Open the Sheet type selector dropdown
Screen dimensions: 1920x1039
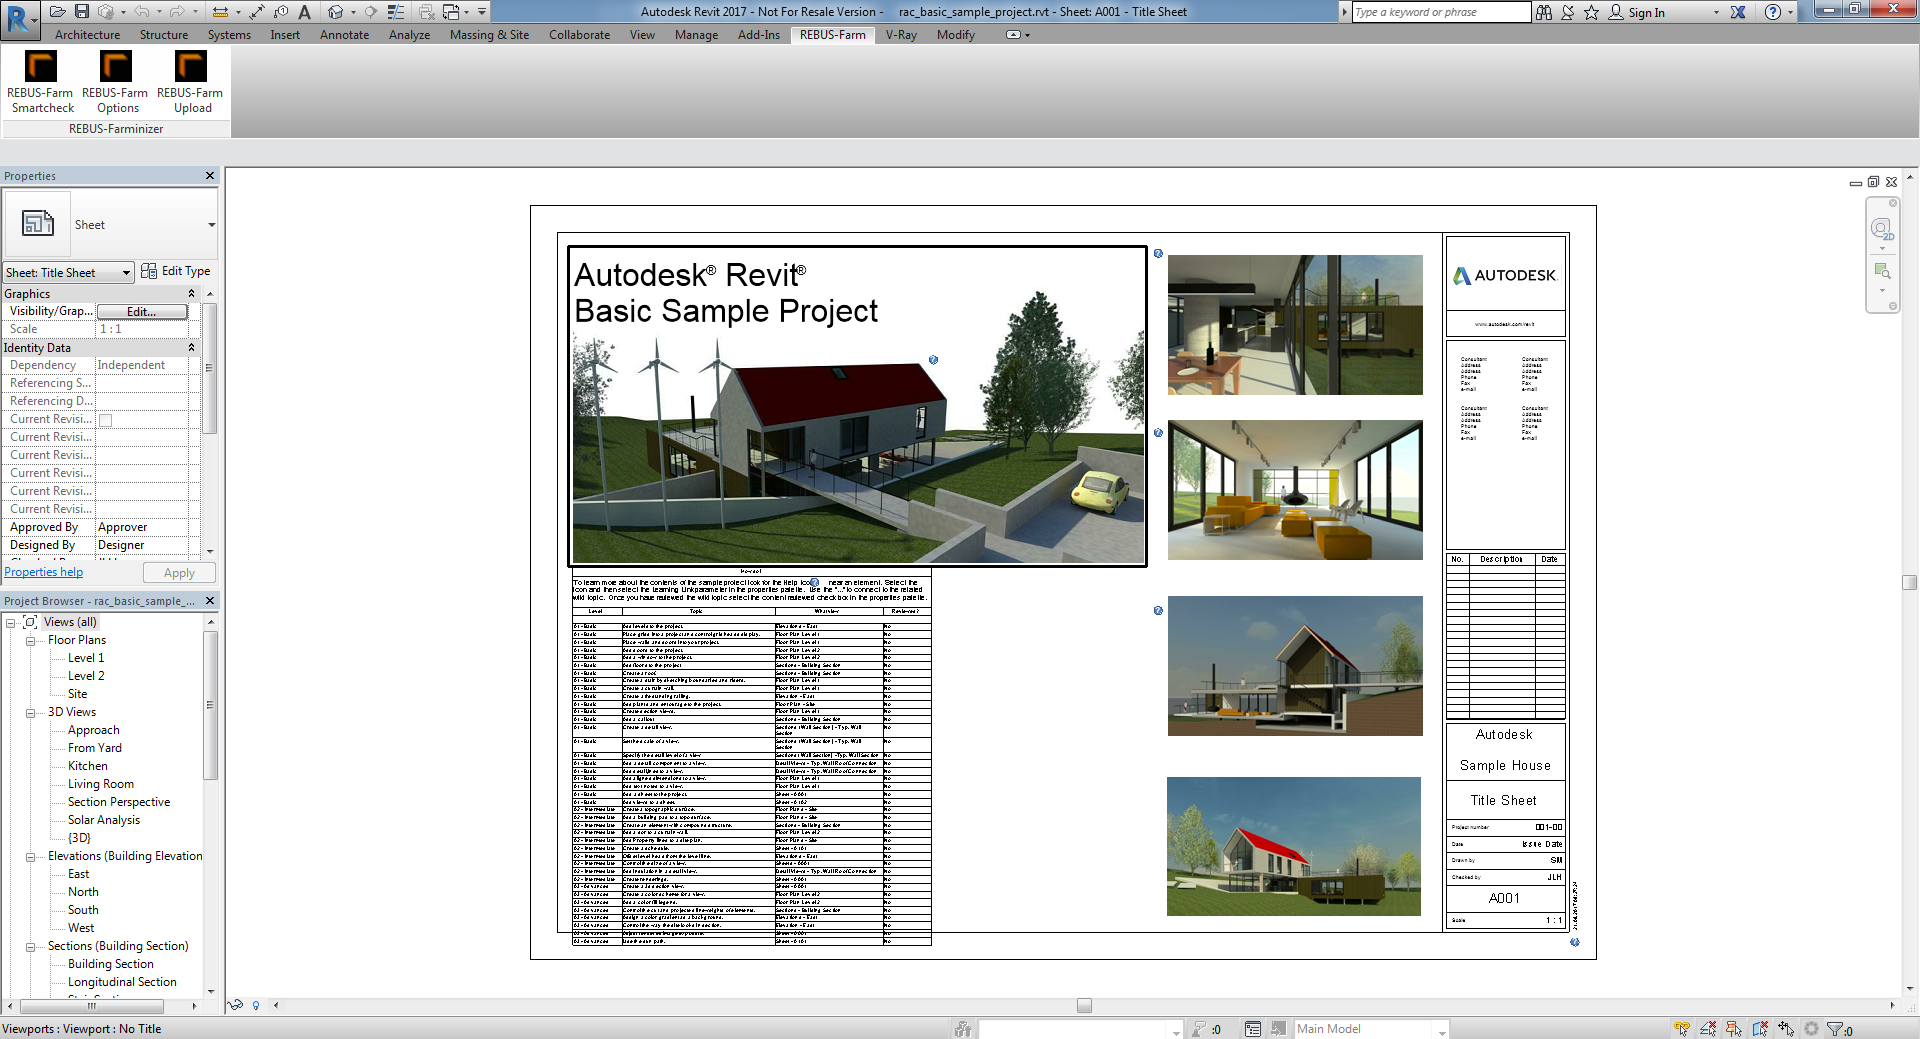click(x=211, y=225)
